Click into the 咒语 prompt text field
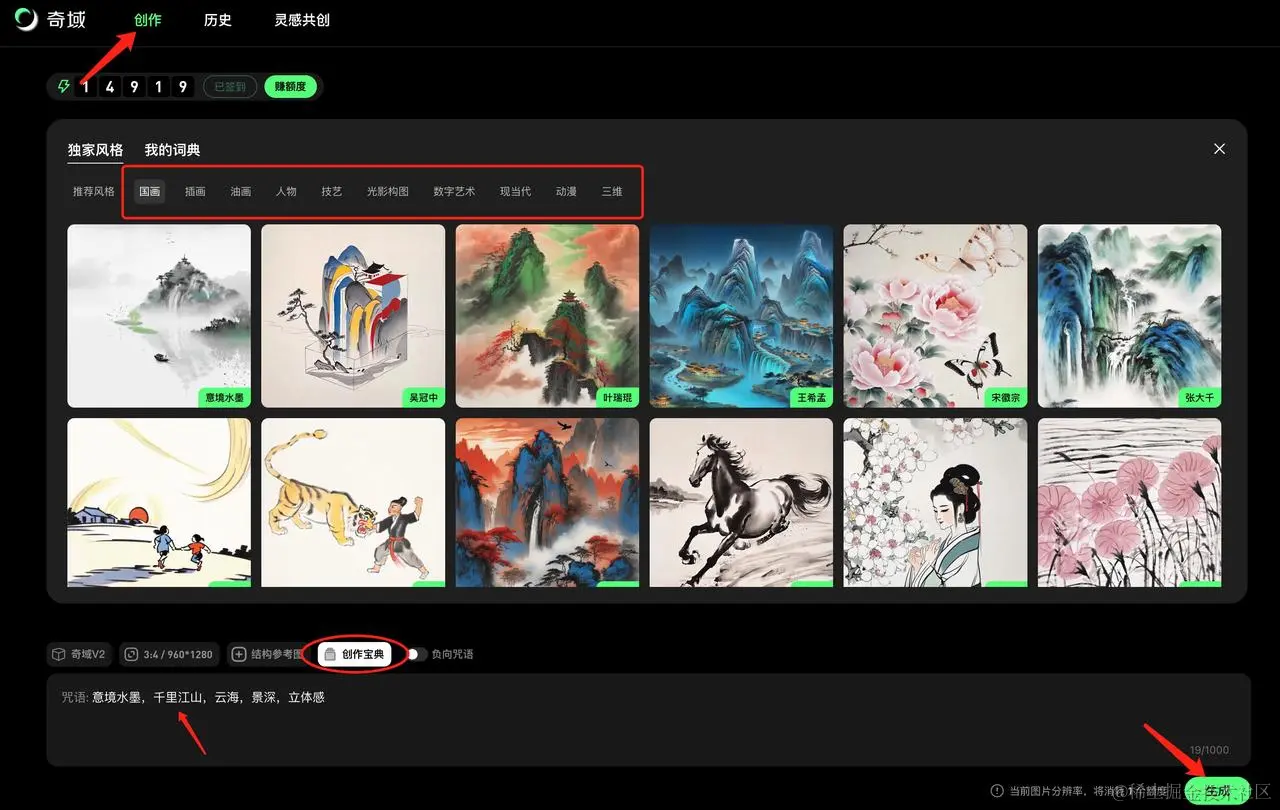The height and width of the screenshot is (810, 1280). coord(648,720)
